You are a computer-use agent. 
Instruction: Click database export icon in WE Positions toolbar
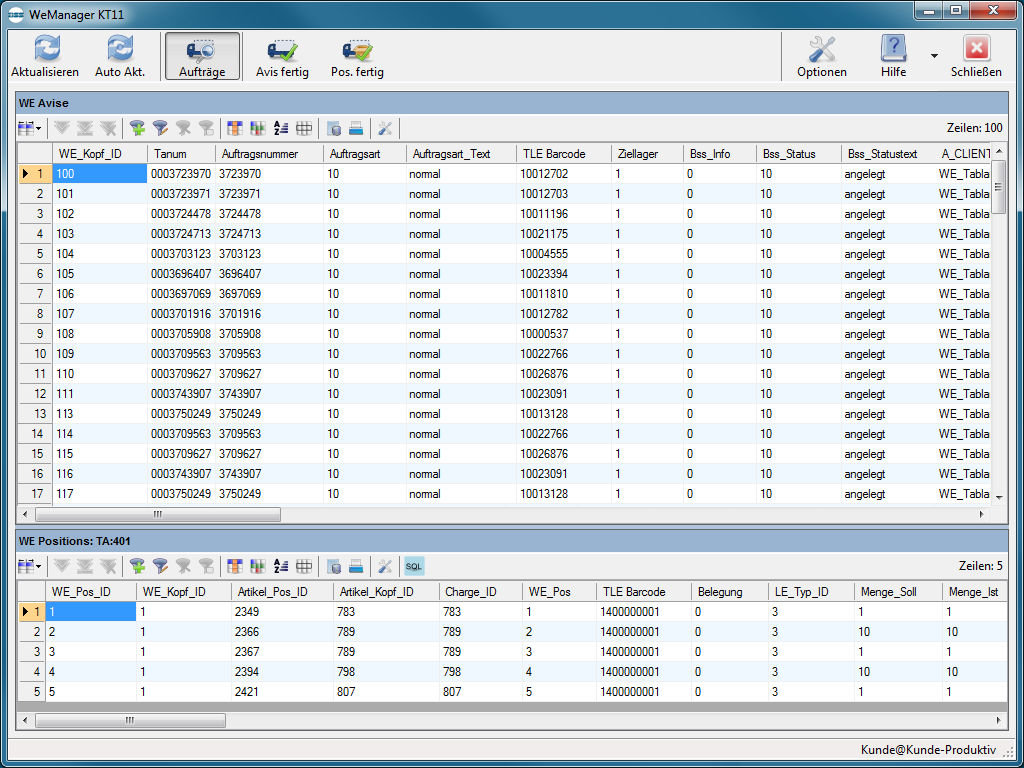pos(334,566)
